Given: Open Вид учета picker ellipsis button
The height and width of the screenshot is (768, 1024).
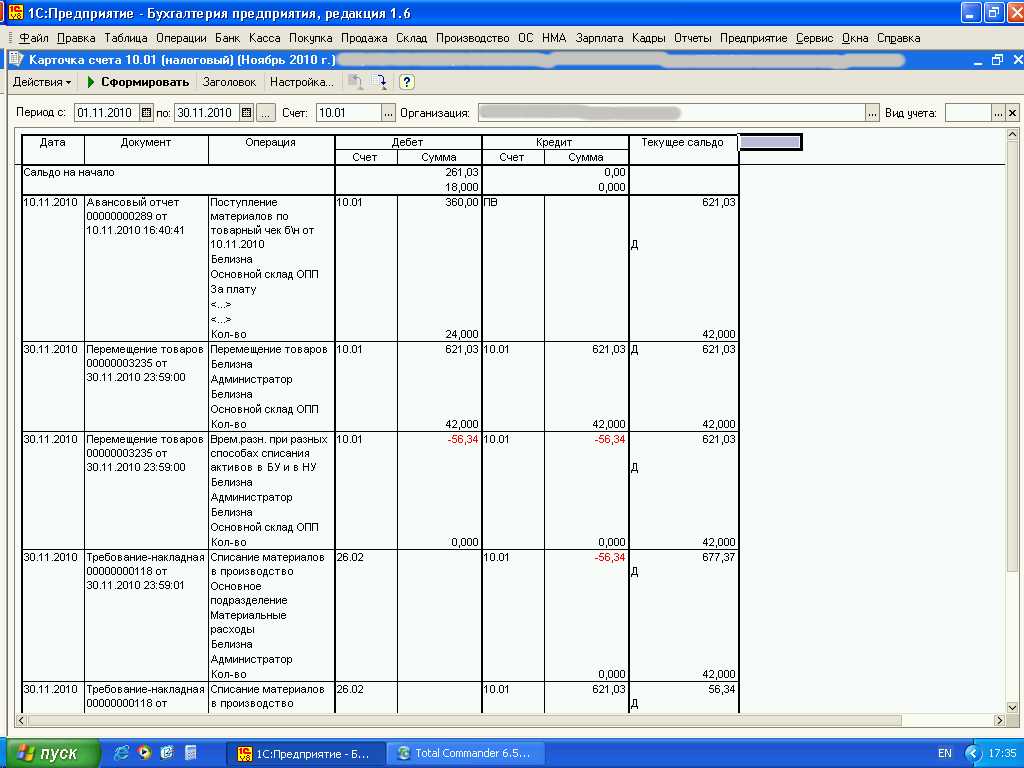Looking at the screenshot, I should pos(998,113).
